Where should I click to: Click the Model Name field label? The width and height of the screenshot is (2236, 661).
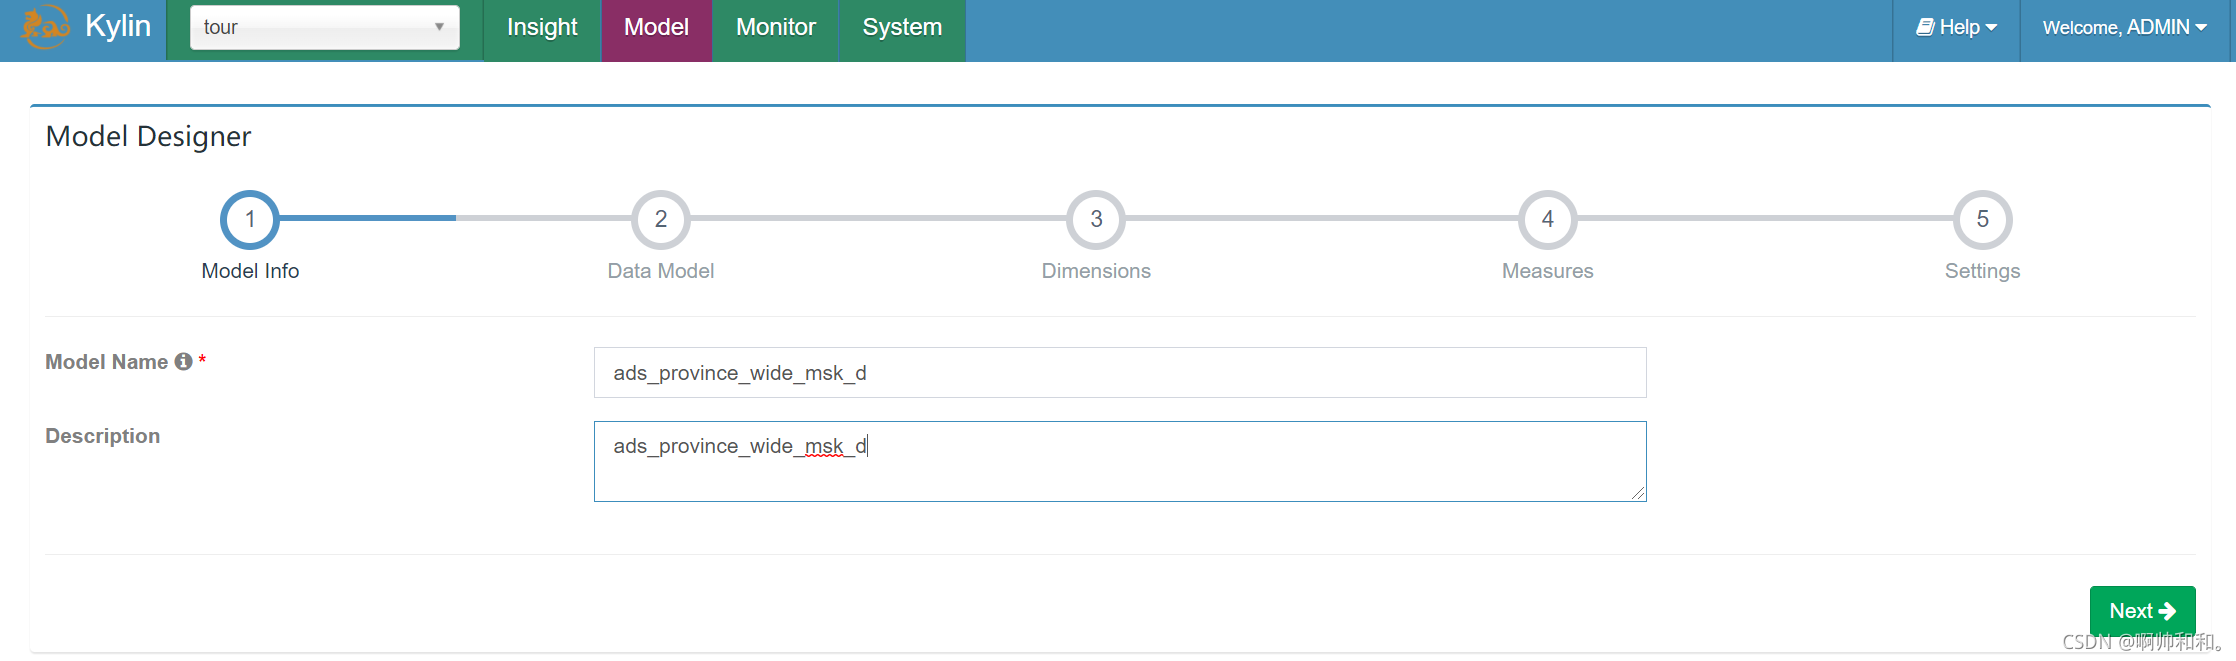pos(106,362)
